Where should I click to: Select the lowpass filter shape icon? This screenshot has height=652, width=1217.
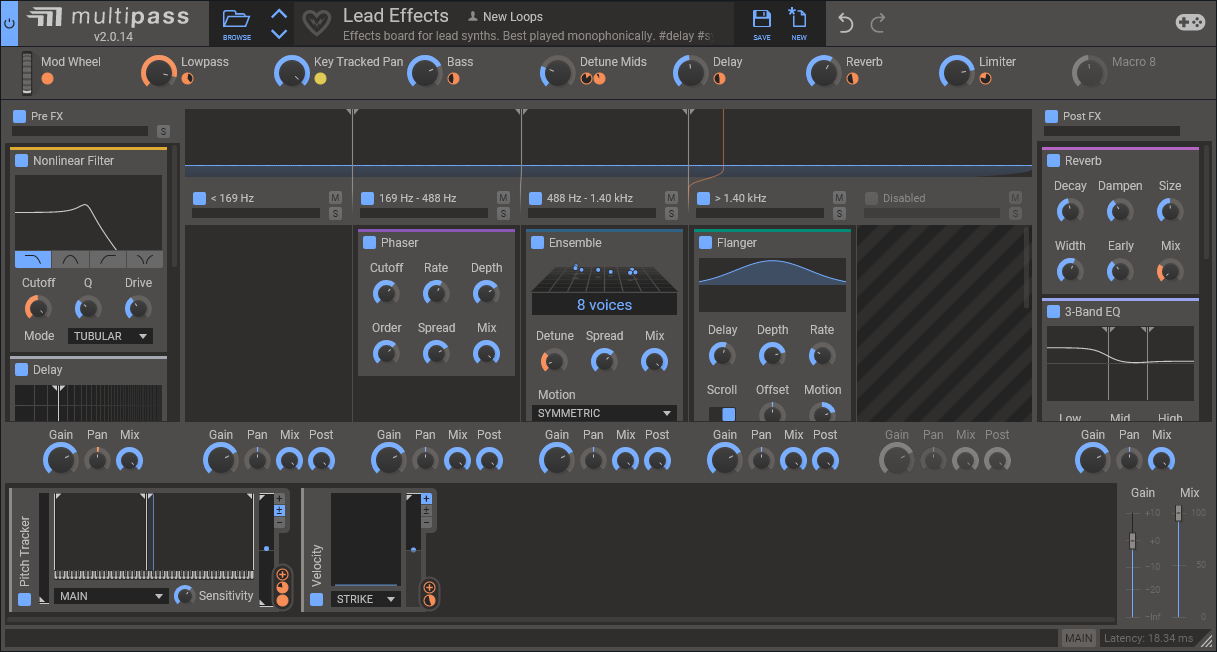coord(33,259)
